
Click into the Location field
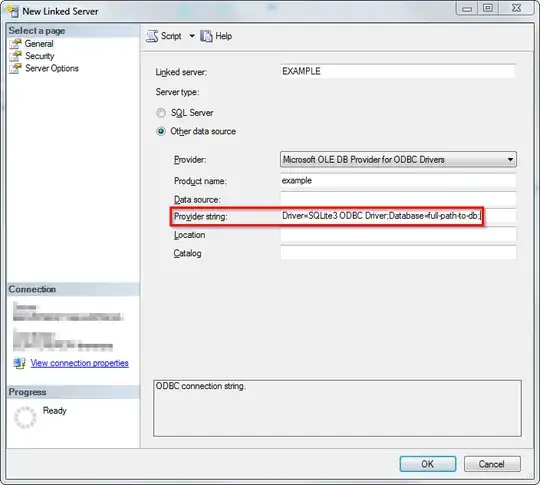[x=398, y=235]
